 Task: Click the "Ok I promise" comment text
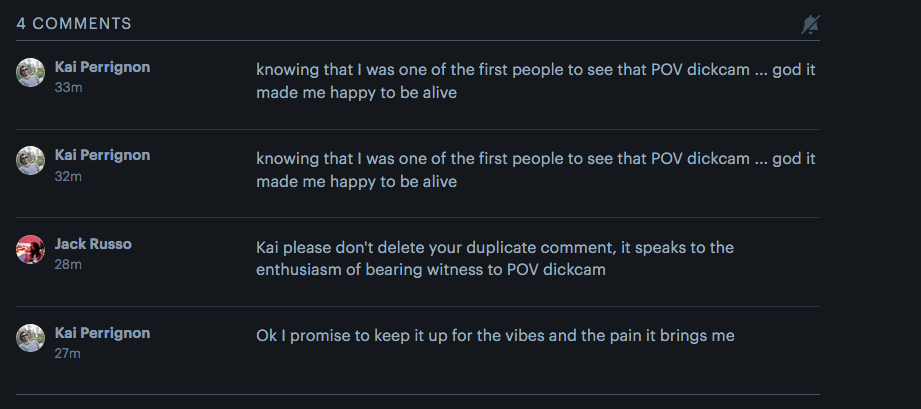point(495,336)
